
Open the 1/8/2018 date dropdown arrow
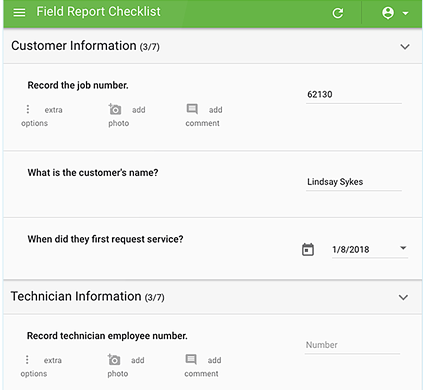[x=403, y=248]
